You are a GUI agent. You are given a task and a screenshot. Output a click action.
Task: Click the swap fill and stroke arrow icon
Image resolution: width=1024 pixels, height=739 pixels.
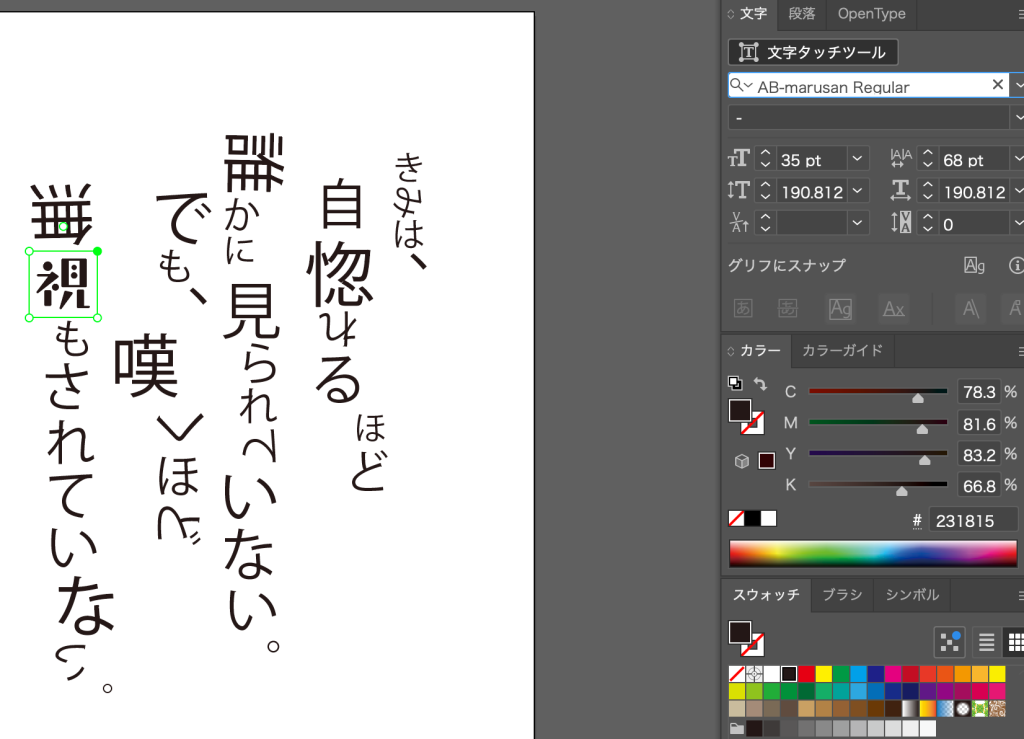(x=760, y=384)
